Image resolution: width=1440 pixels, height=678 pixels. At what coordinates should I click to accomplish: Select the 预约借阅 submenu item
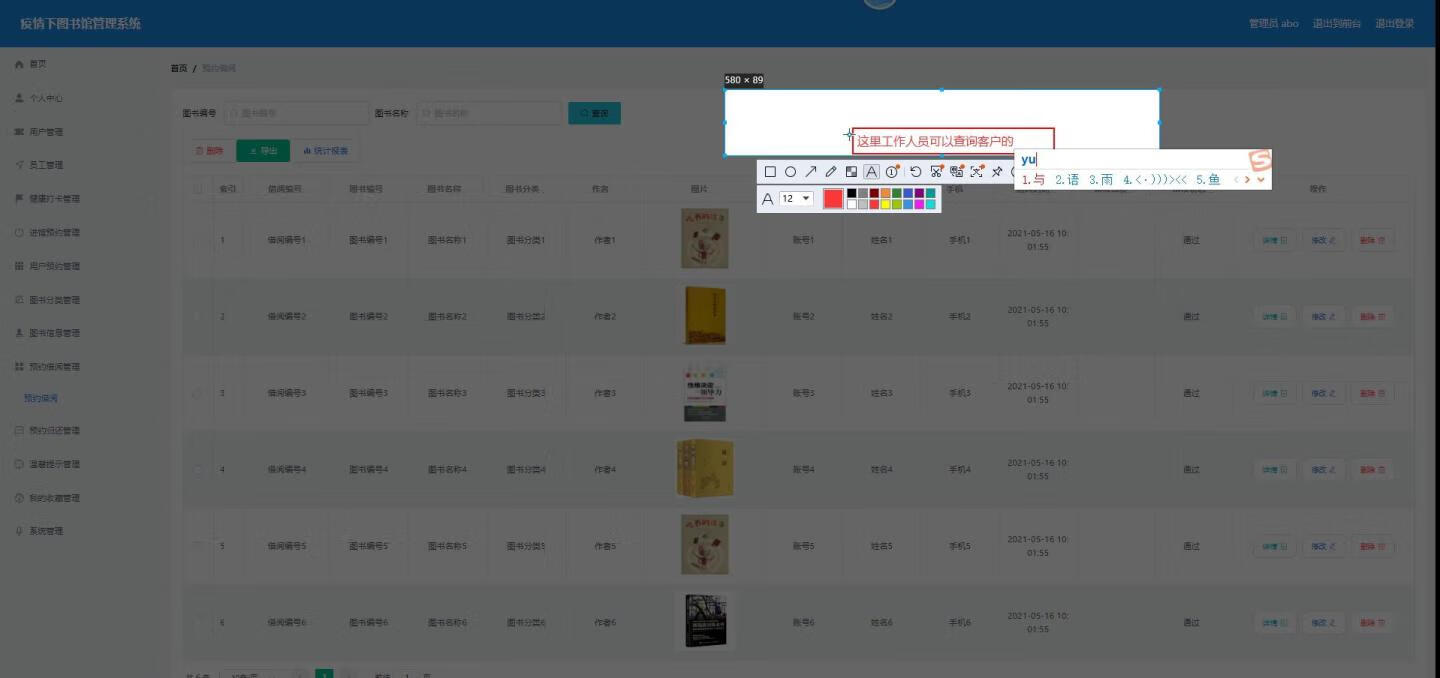(41, 398)
